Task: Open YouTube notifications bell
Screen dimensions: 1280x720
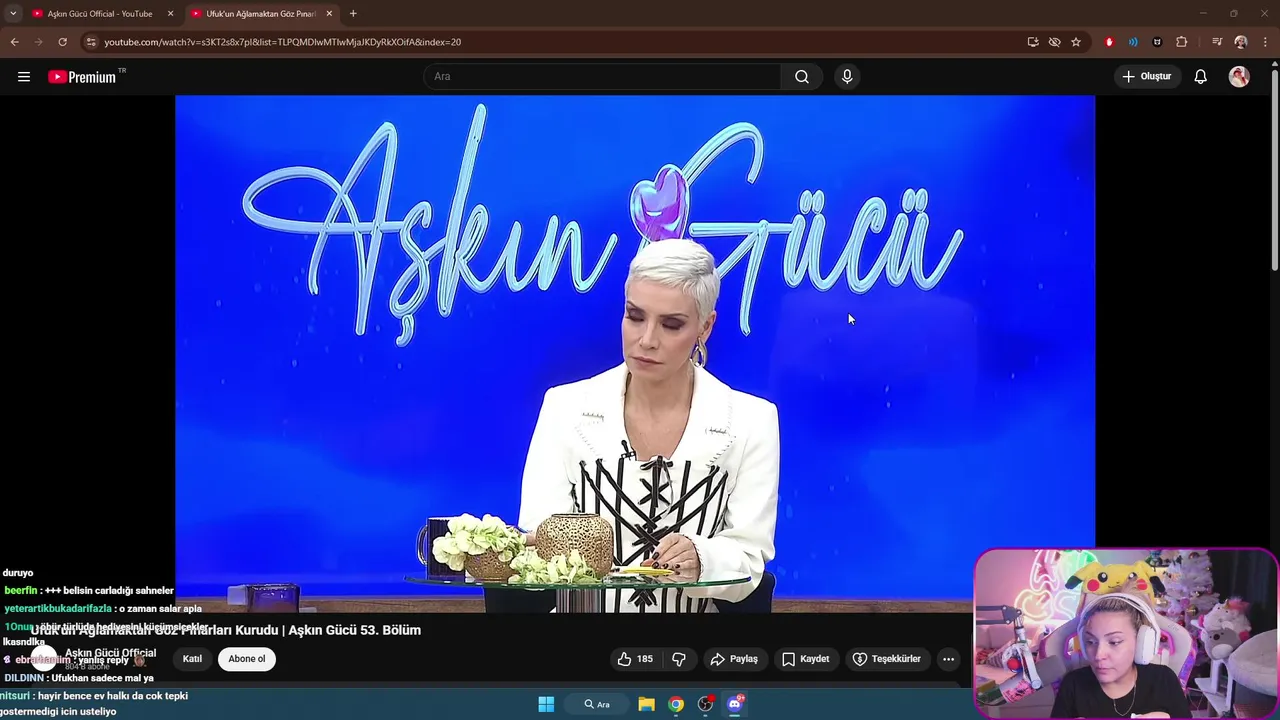Action: click(1201, 77)
